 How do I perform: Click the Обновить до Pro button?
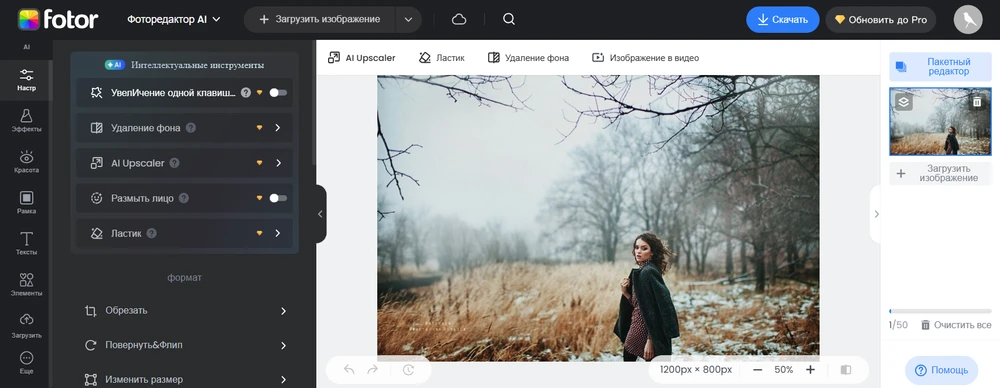click(x=881, y=20)
